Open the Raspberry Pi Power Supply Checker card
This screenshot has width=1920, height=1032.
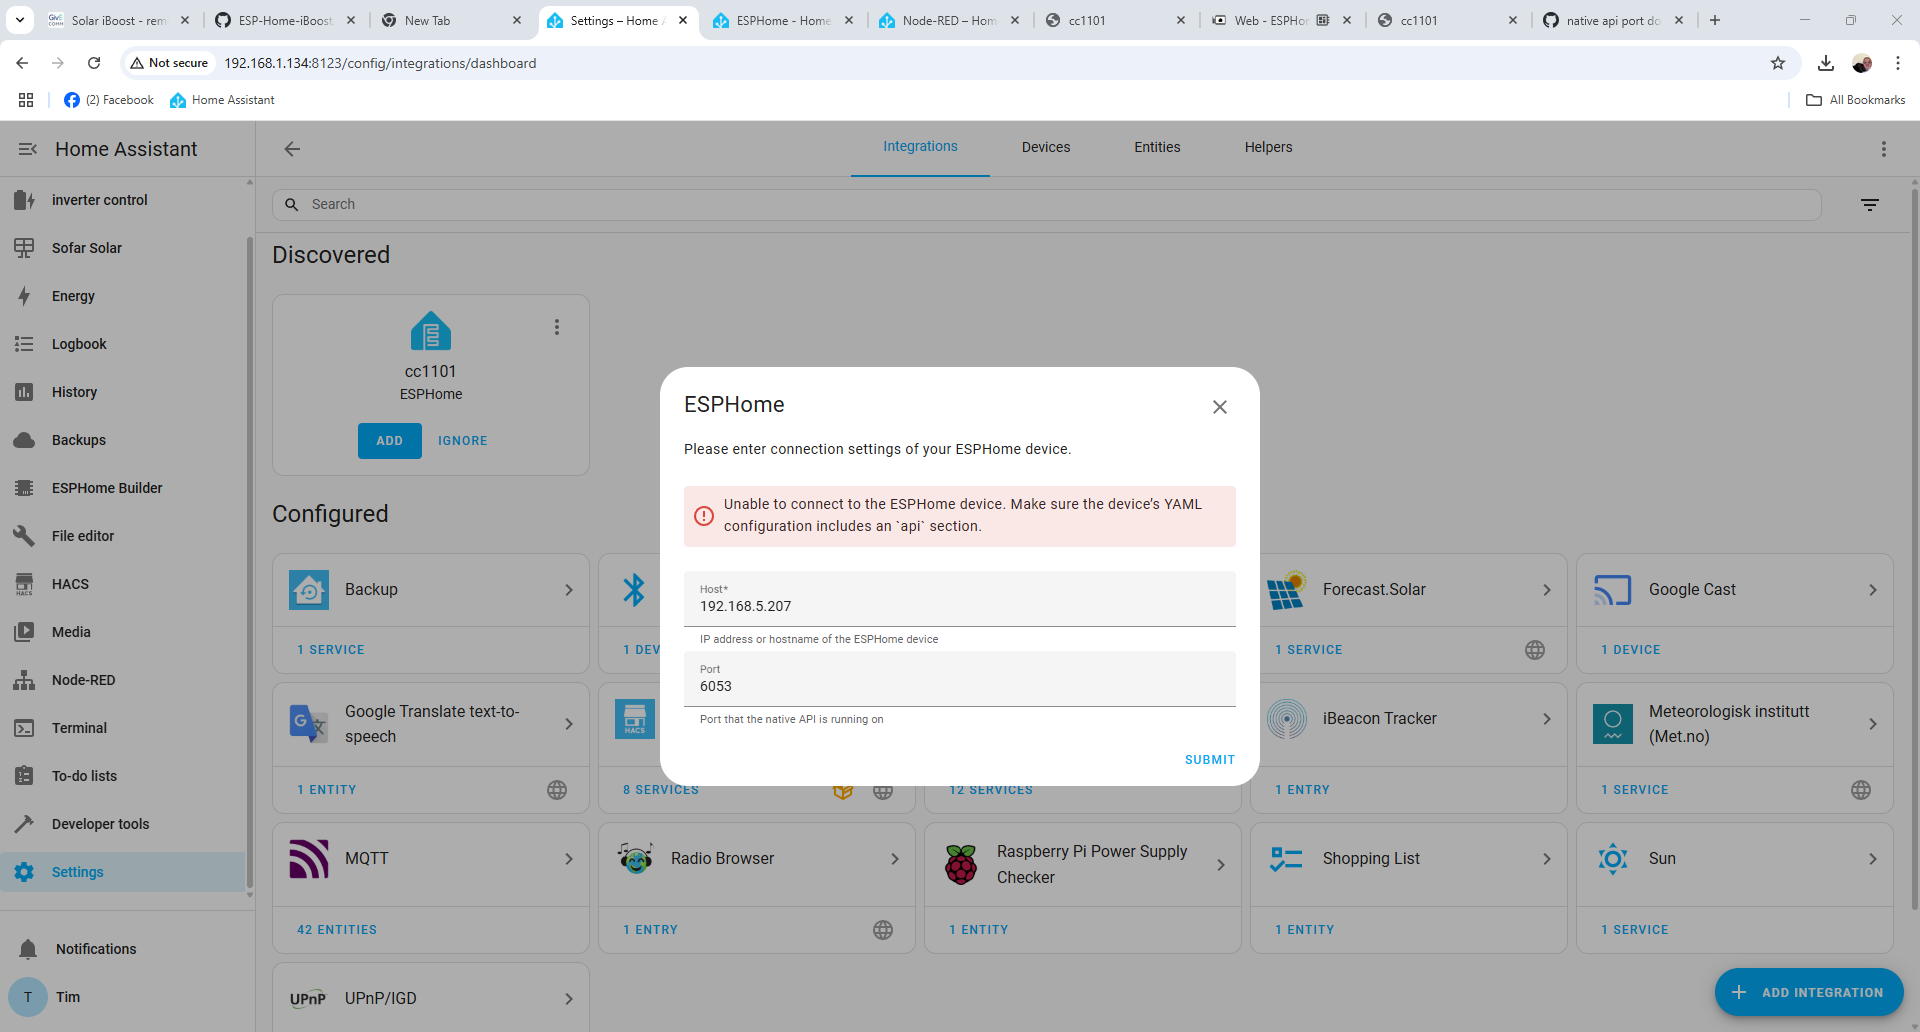[1082, 865]
